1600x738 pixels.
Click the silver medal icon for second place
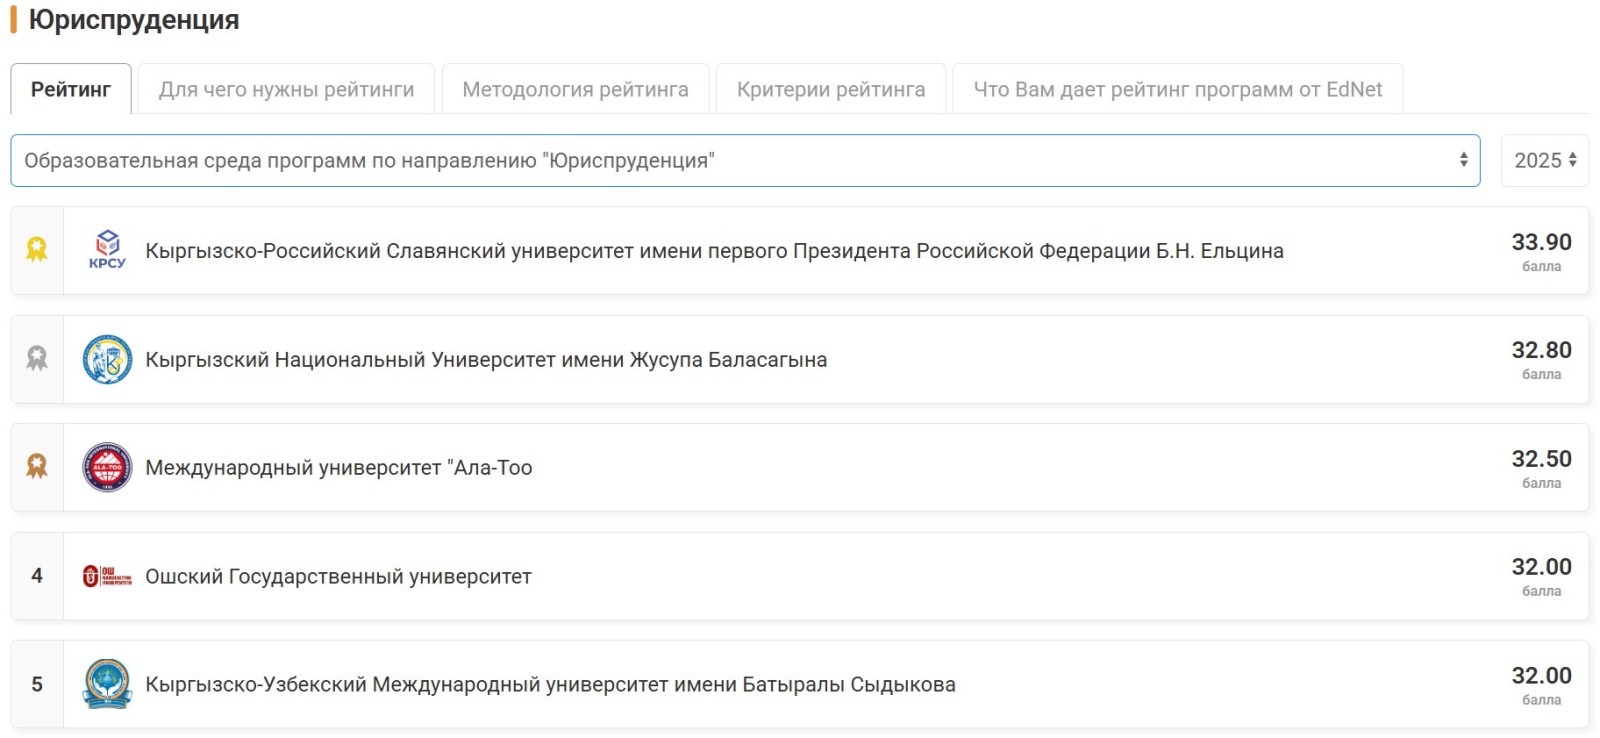[x=37, y=358]
